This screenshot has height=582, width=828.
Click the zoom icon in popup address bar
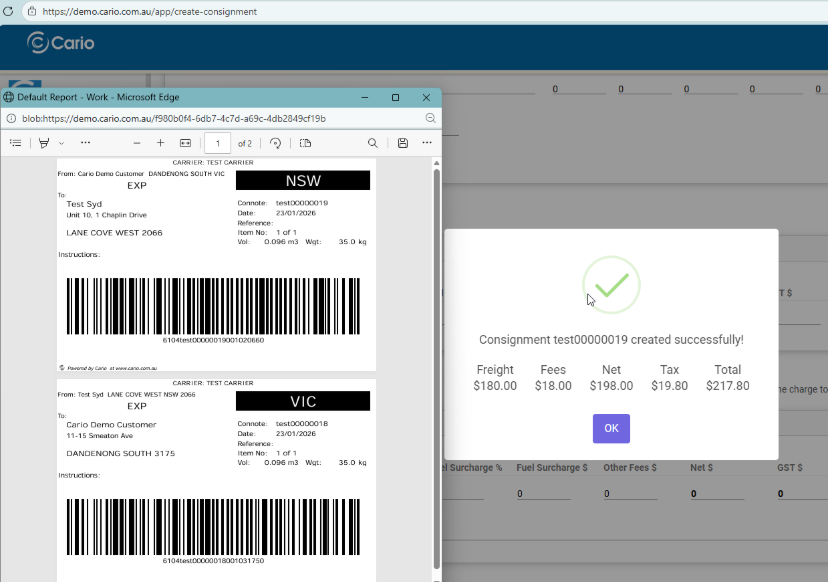click(x=430, y=118)
